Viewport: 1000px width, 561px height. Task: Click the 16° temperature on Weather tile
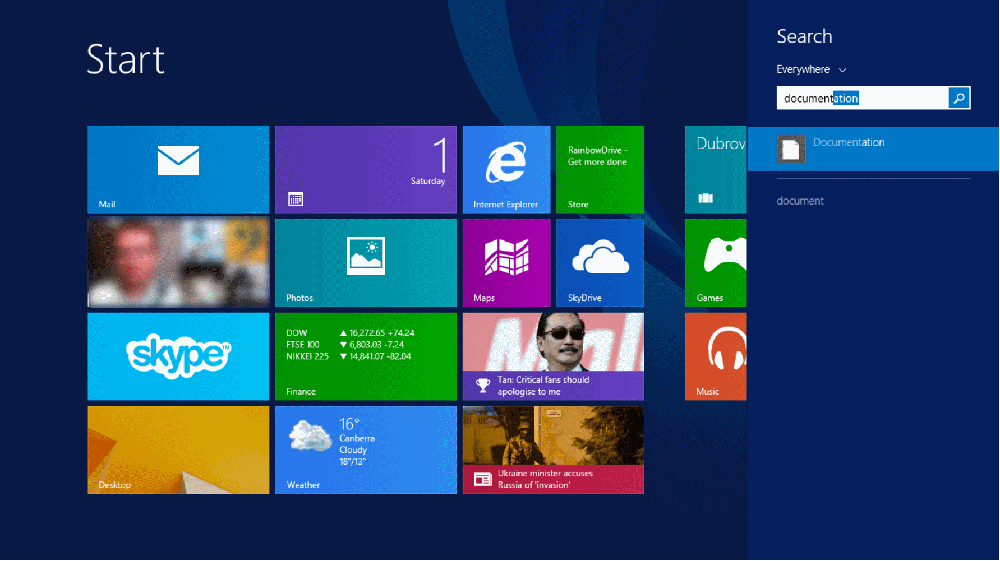pos(349,424)
